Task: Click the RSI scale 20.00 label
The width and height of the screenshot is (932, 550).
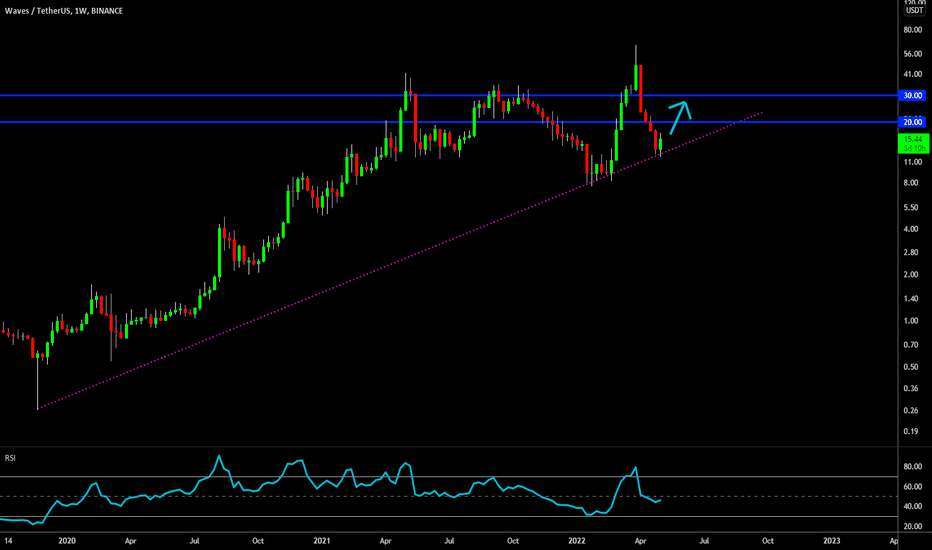Action: (x=912, y=526)
